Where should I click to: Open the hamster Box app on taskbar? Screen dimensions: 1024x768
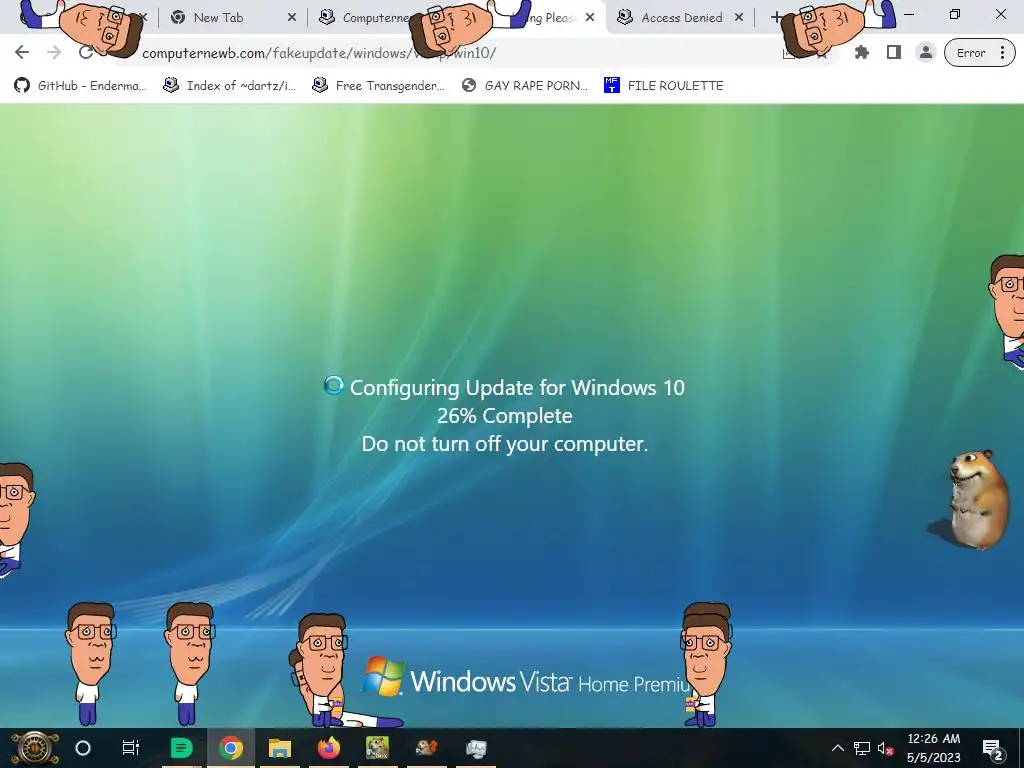click(x=377, y=748)
